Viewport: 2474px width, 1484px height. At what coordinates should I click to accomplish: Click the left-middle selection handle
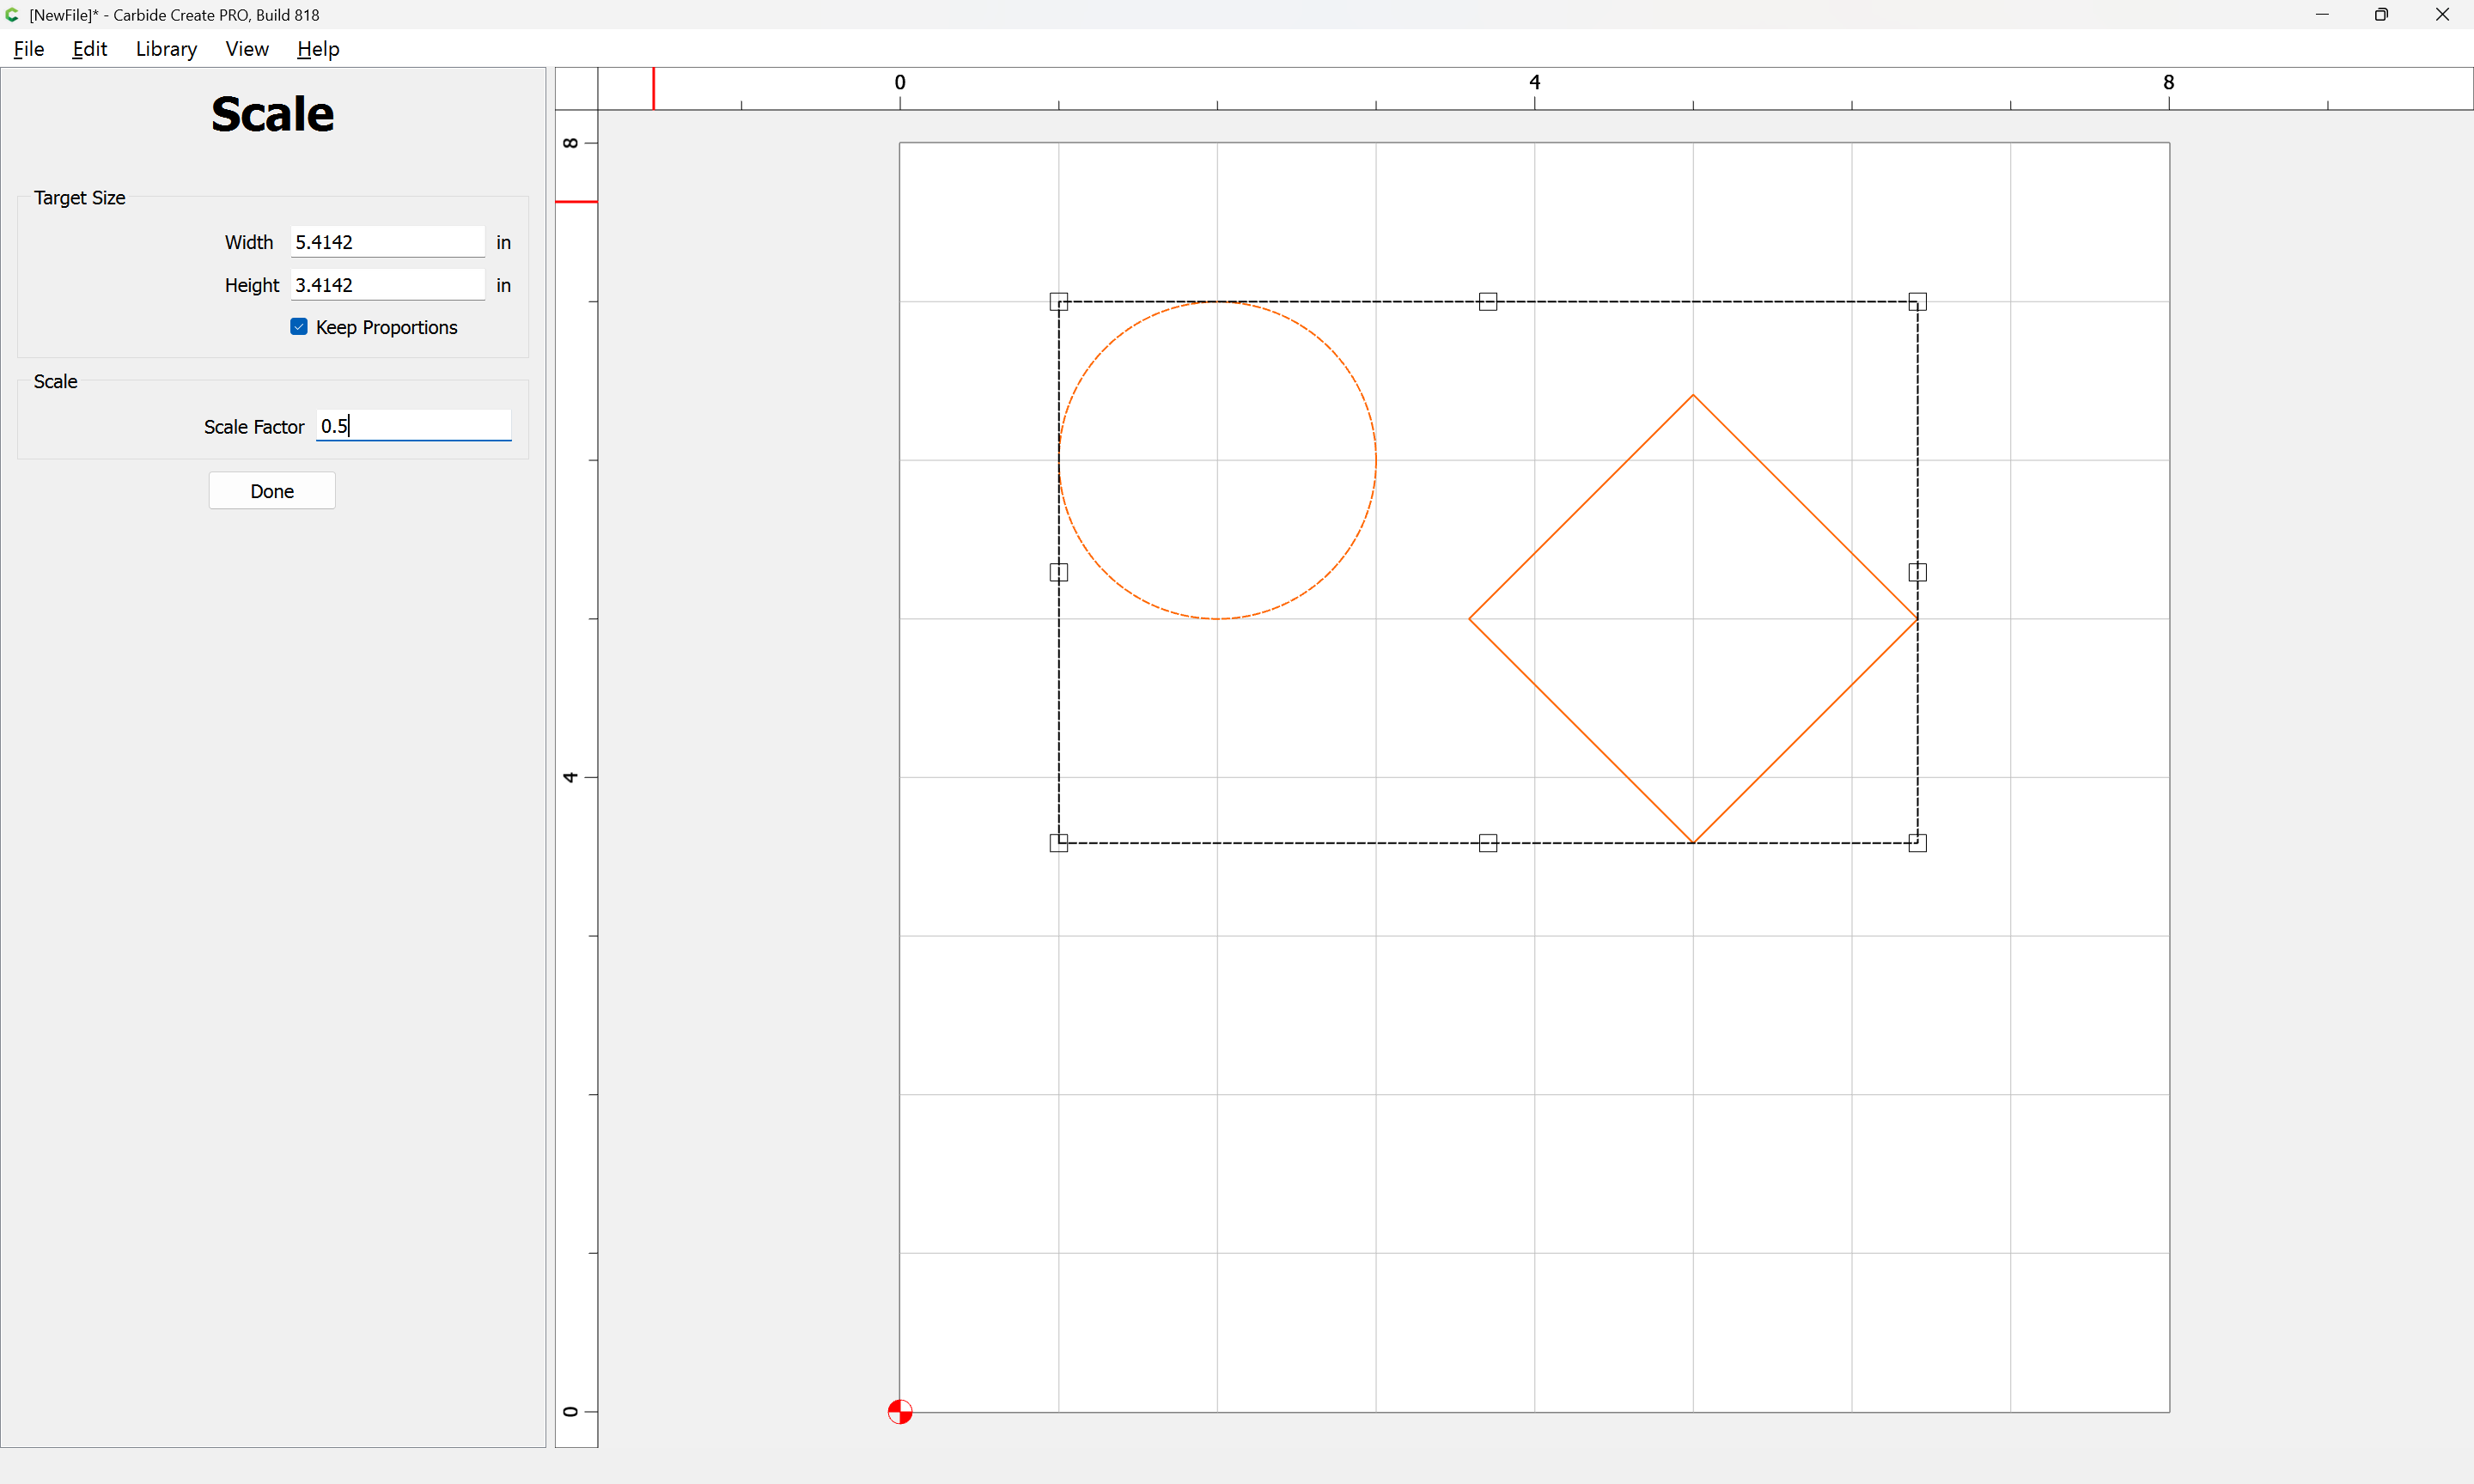coord(1059,572)
